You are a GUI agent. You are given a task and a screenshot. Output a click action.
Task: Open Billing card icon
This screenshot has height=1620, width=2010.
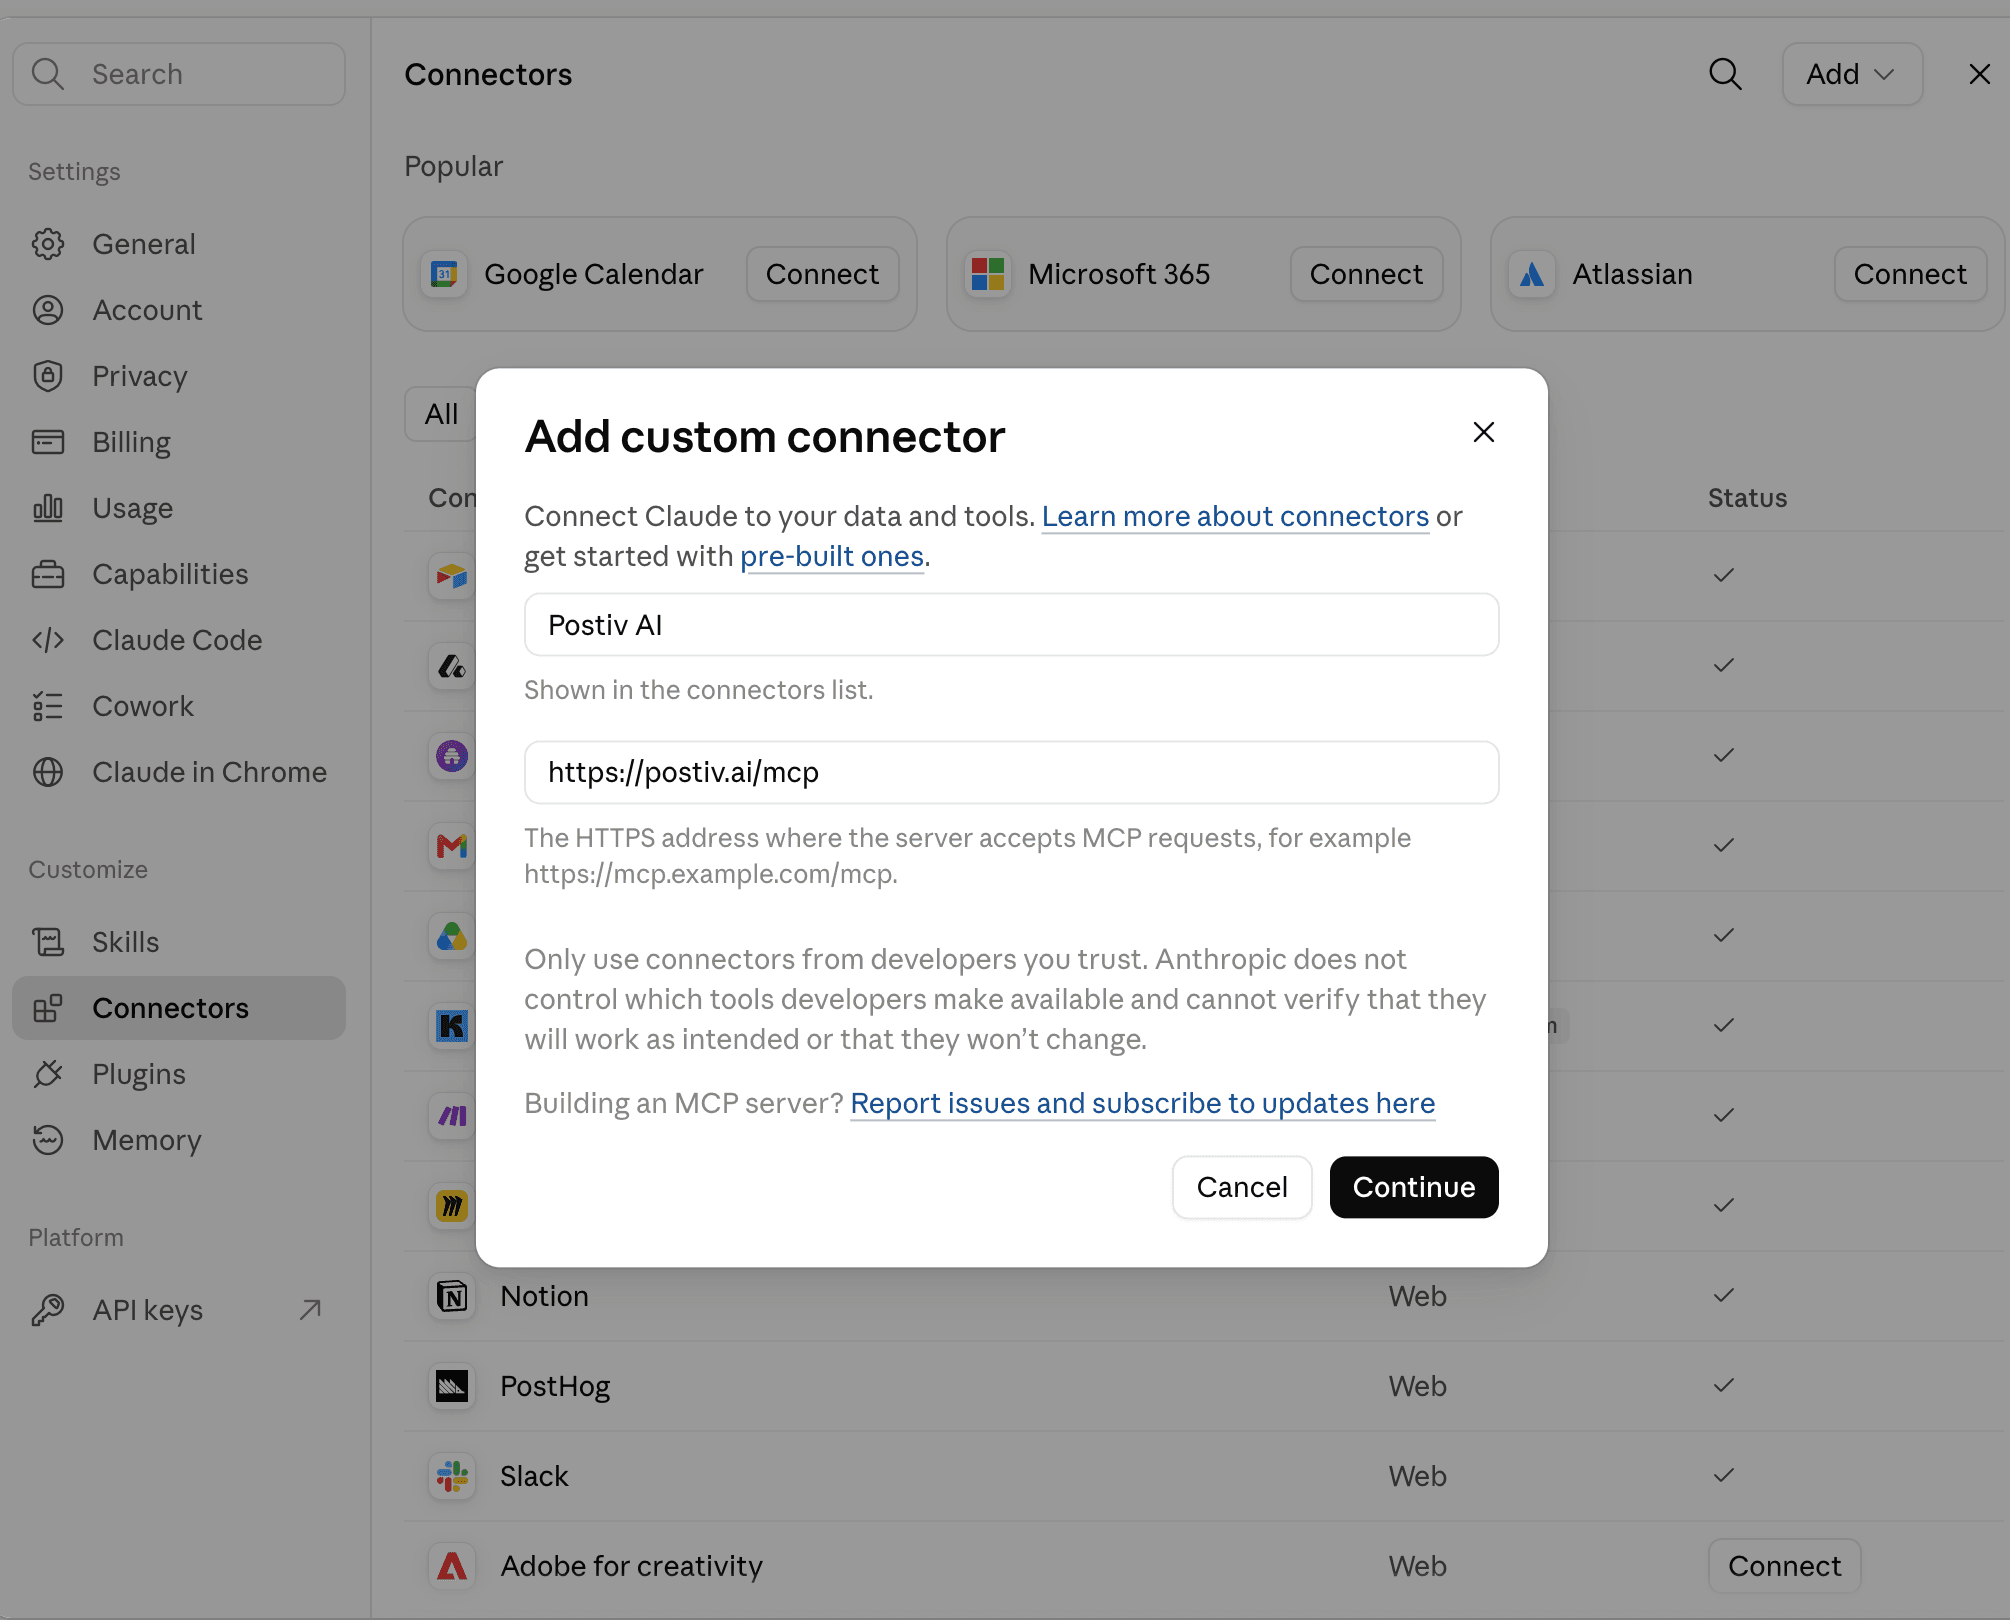[48, 442]
